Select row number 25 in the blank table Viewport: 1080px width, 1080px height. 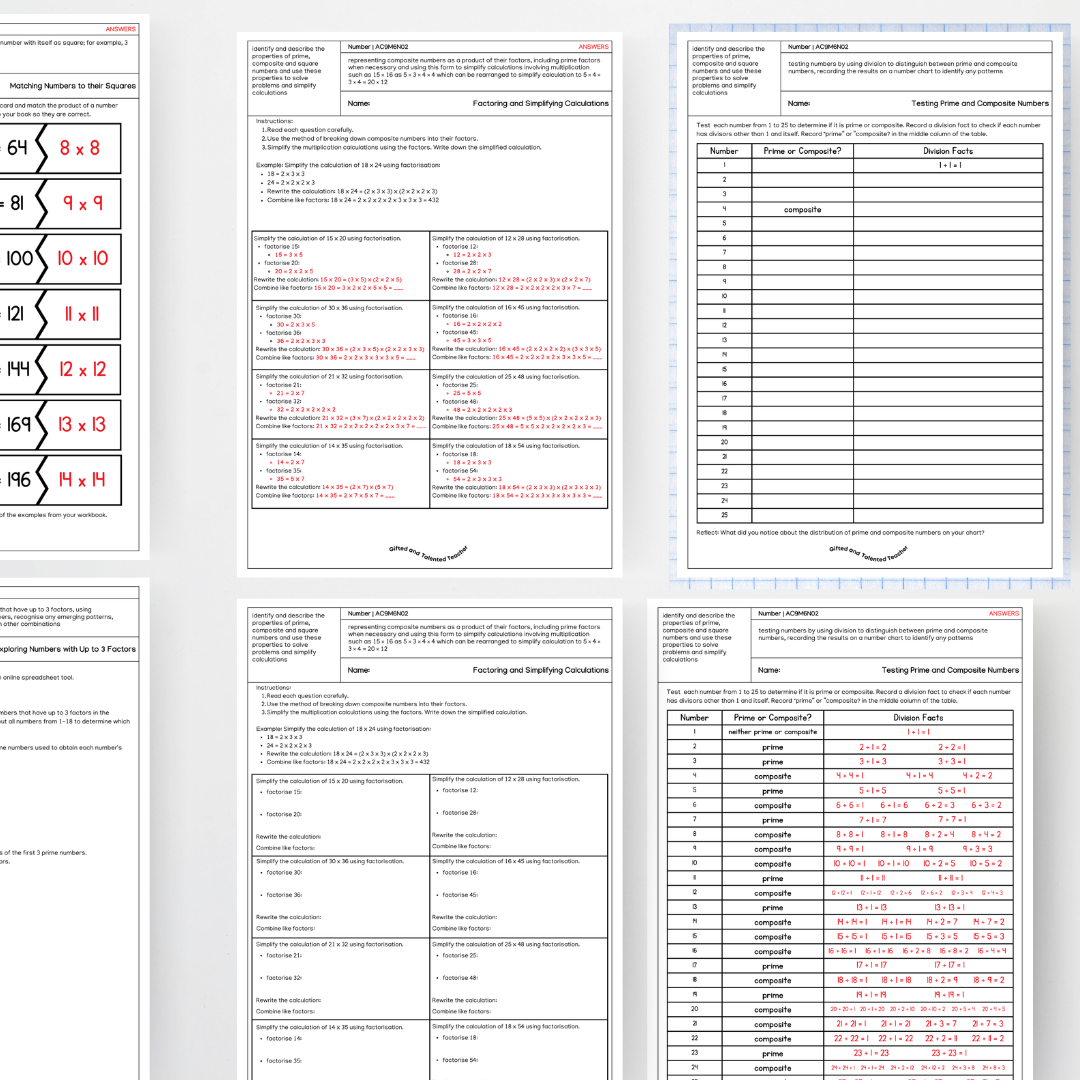(x=724, y=515)
